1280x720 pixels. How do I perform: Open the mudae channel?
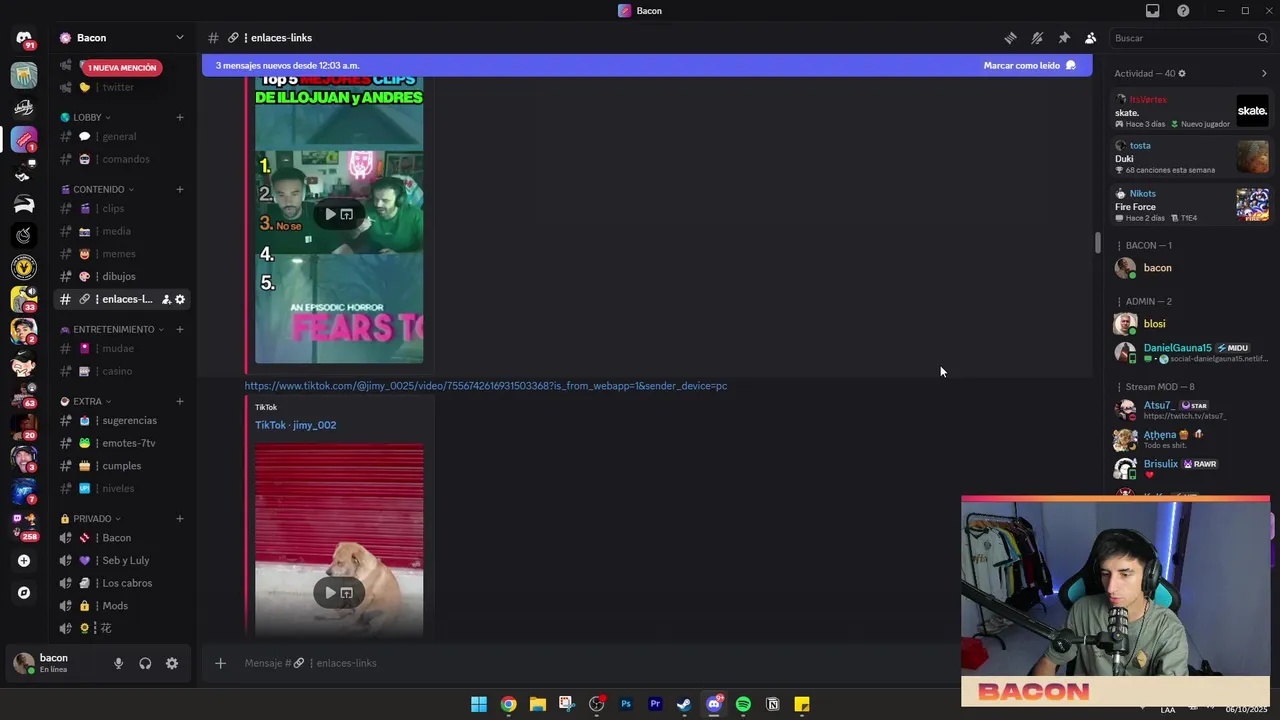click(123, 348)
